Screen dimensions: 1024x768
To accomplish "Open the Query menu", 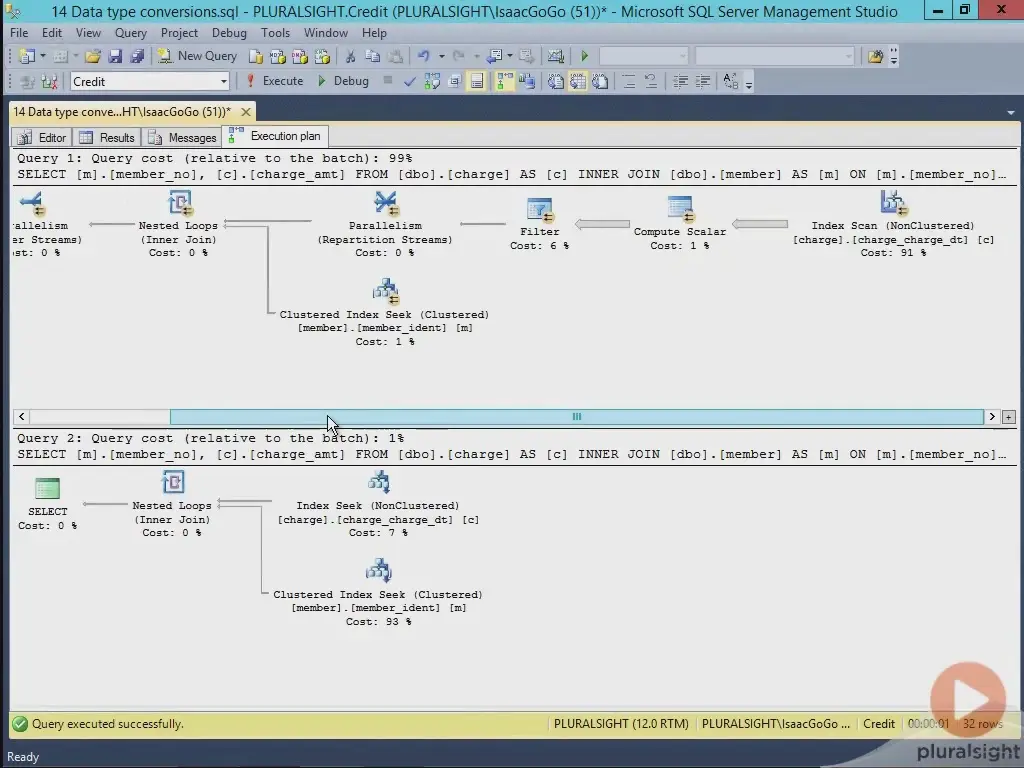I will pos(131,33).
